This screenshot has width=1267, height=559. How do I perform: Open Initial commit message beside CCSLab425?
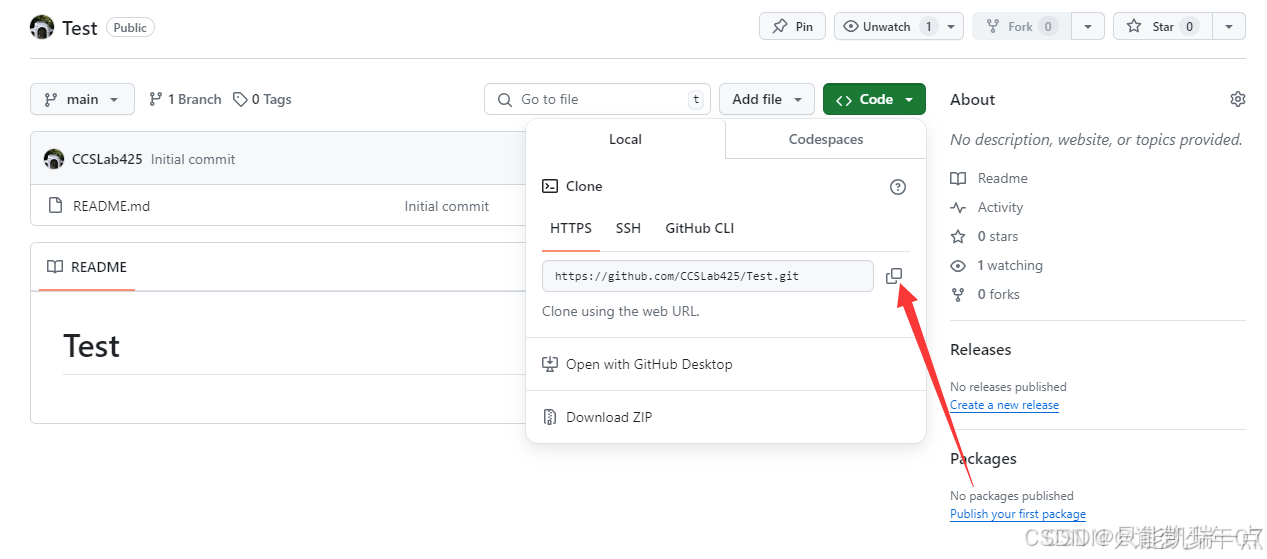[x=193, y=159]
